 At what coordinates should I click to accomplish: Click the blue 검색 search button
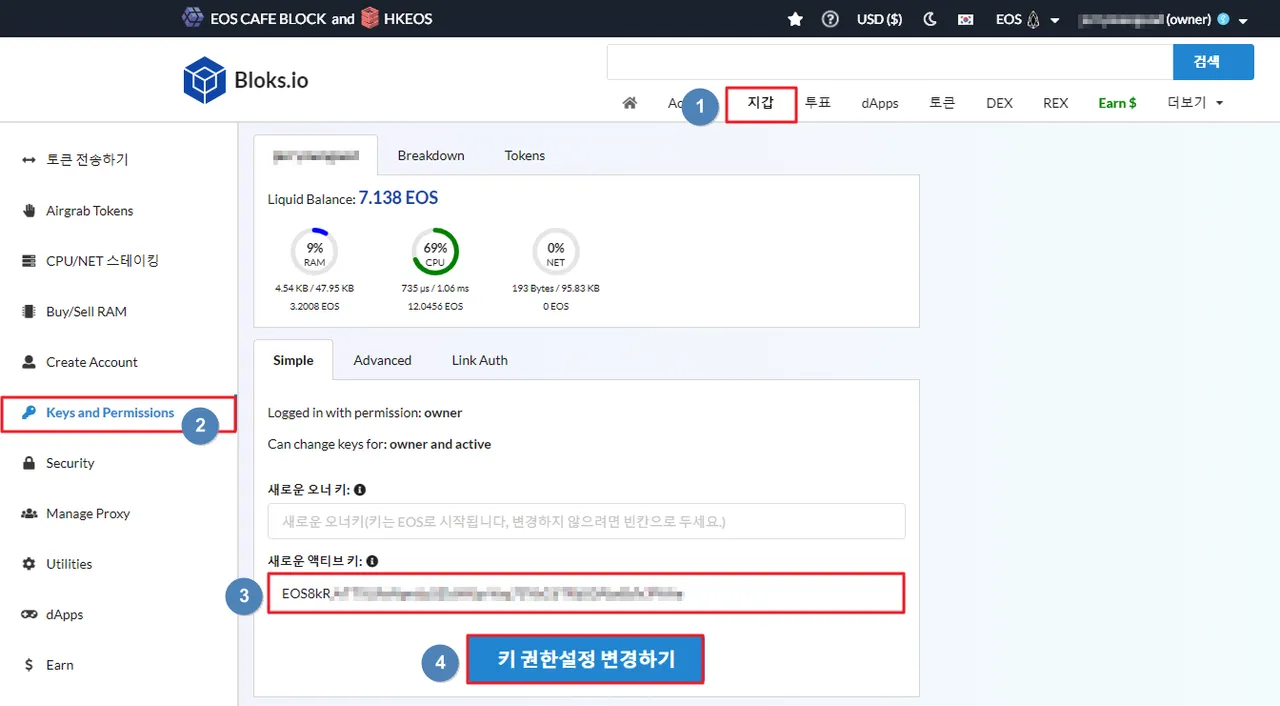pyautogui.click(x=1213, y=62)
